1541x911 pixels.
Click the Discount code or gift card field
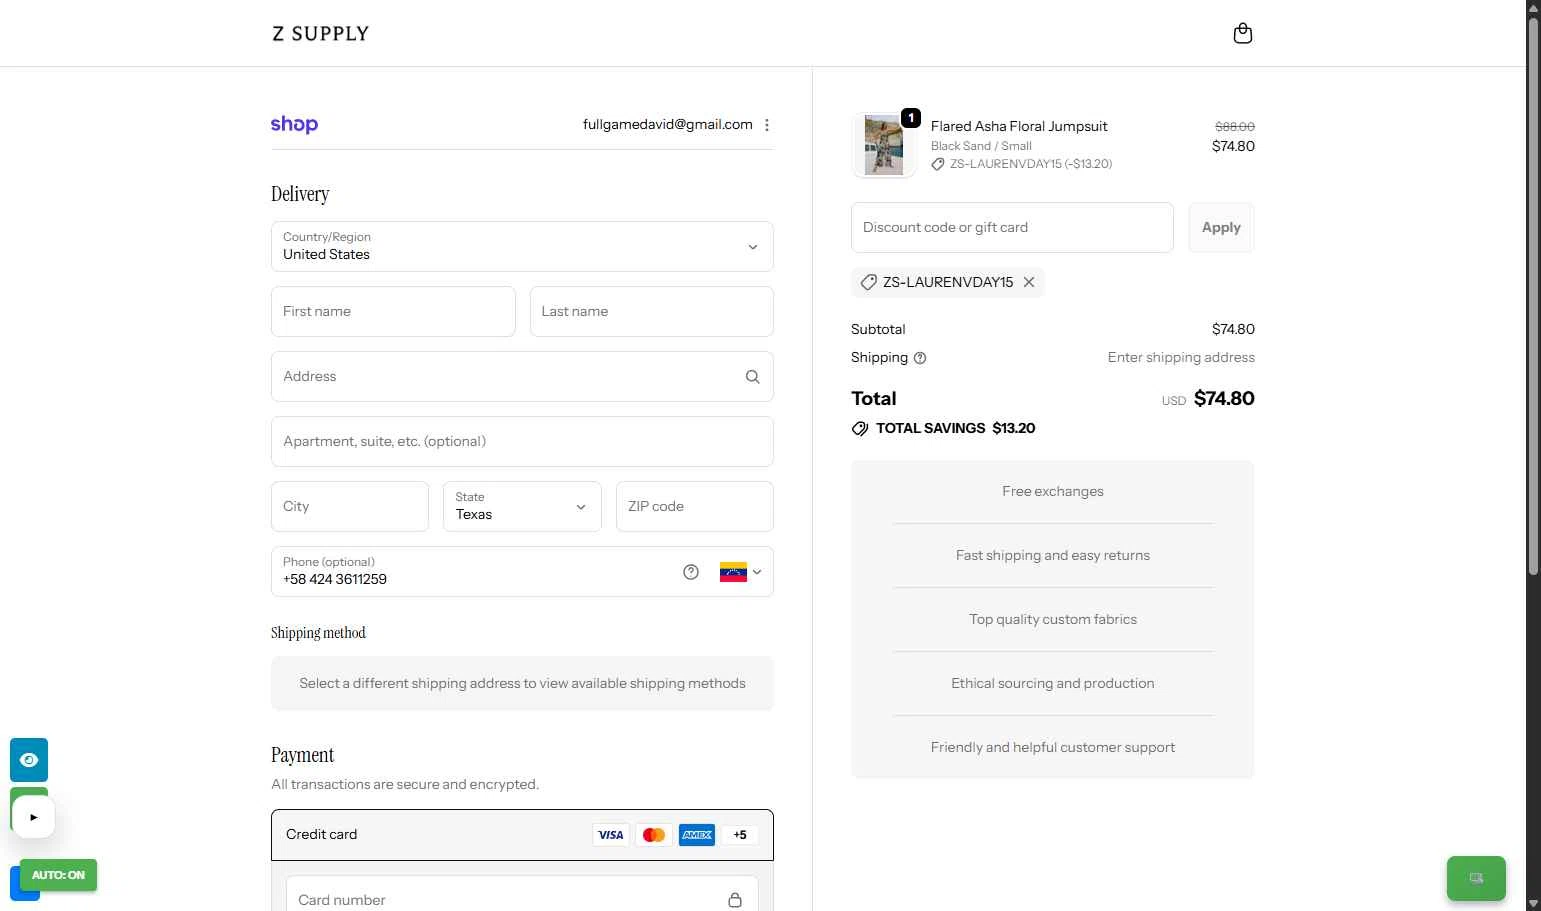click(x=1012, y=227)
